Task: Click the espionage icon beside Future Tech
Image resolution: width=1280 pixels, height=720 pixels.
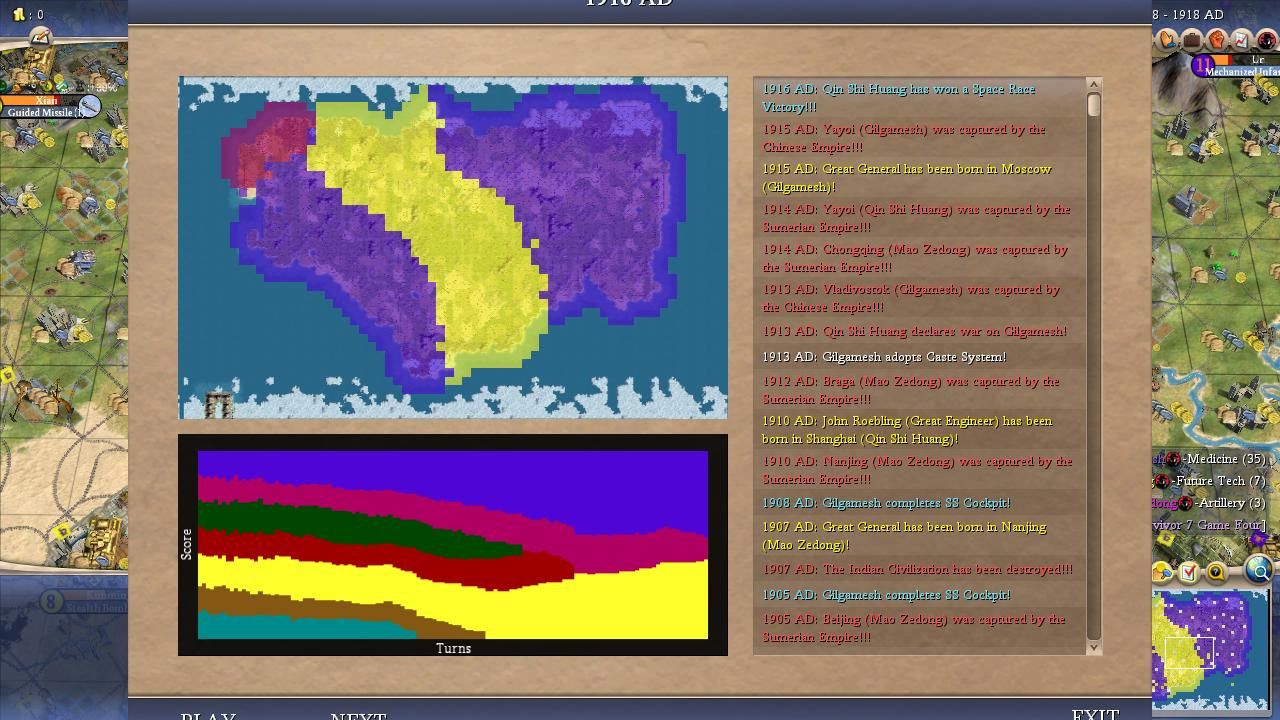Action: point(1162,481)
